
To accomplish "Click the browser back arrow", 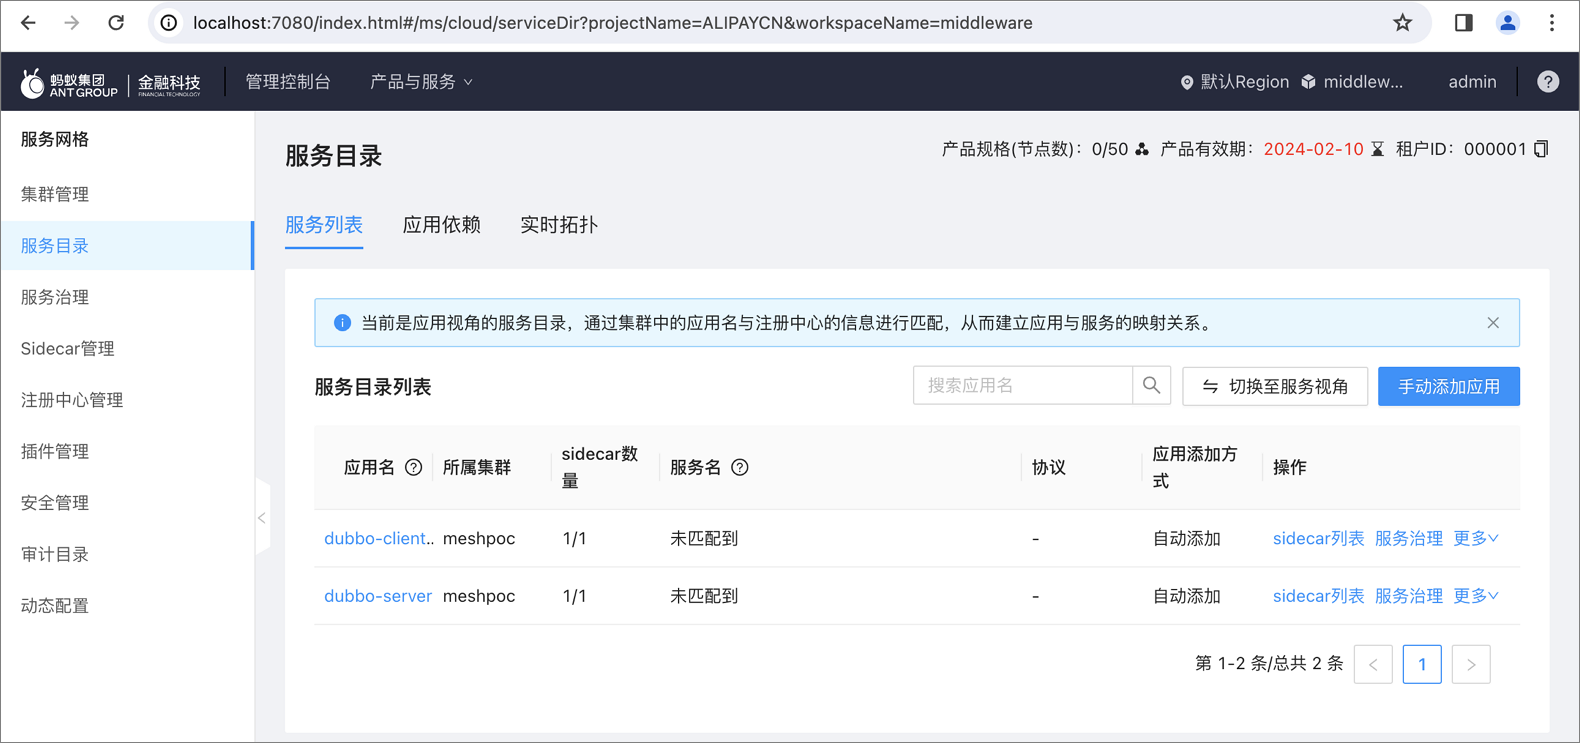I will click(x=28, y=22).
